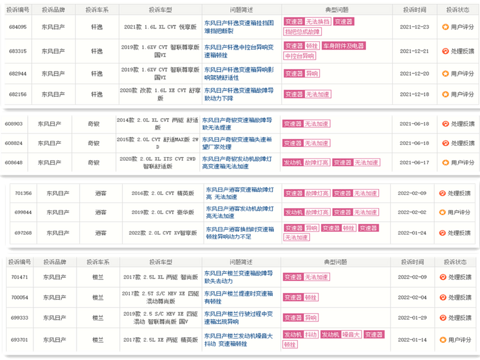The width and height of the screenshot is (480, 360).
Task: Open the 中控台异响 description link for complaint 683315
Action: pyautogui.click(x=239, y=51)
